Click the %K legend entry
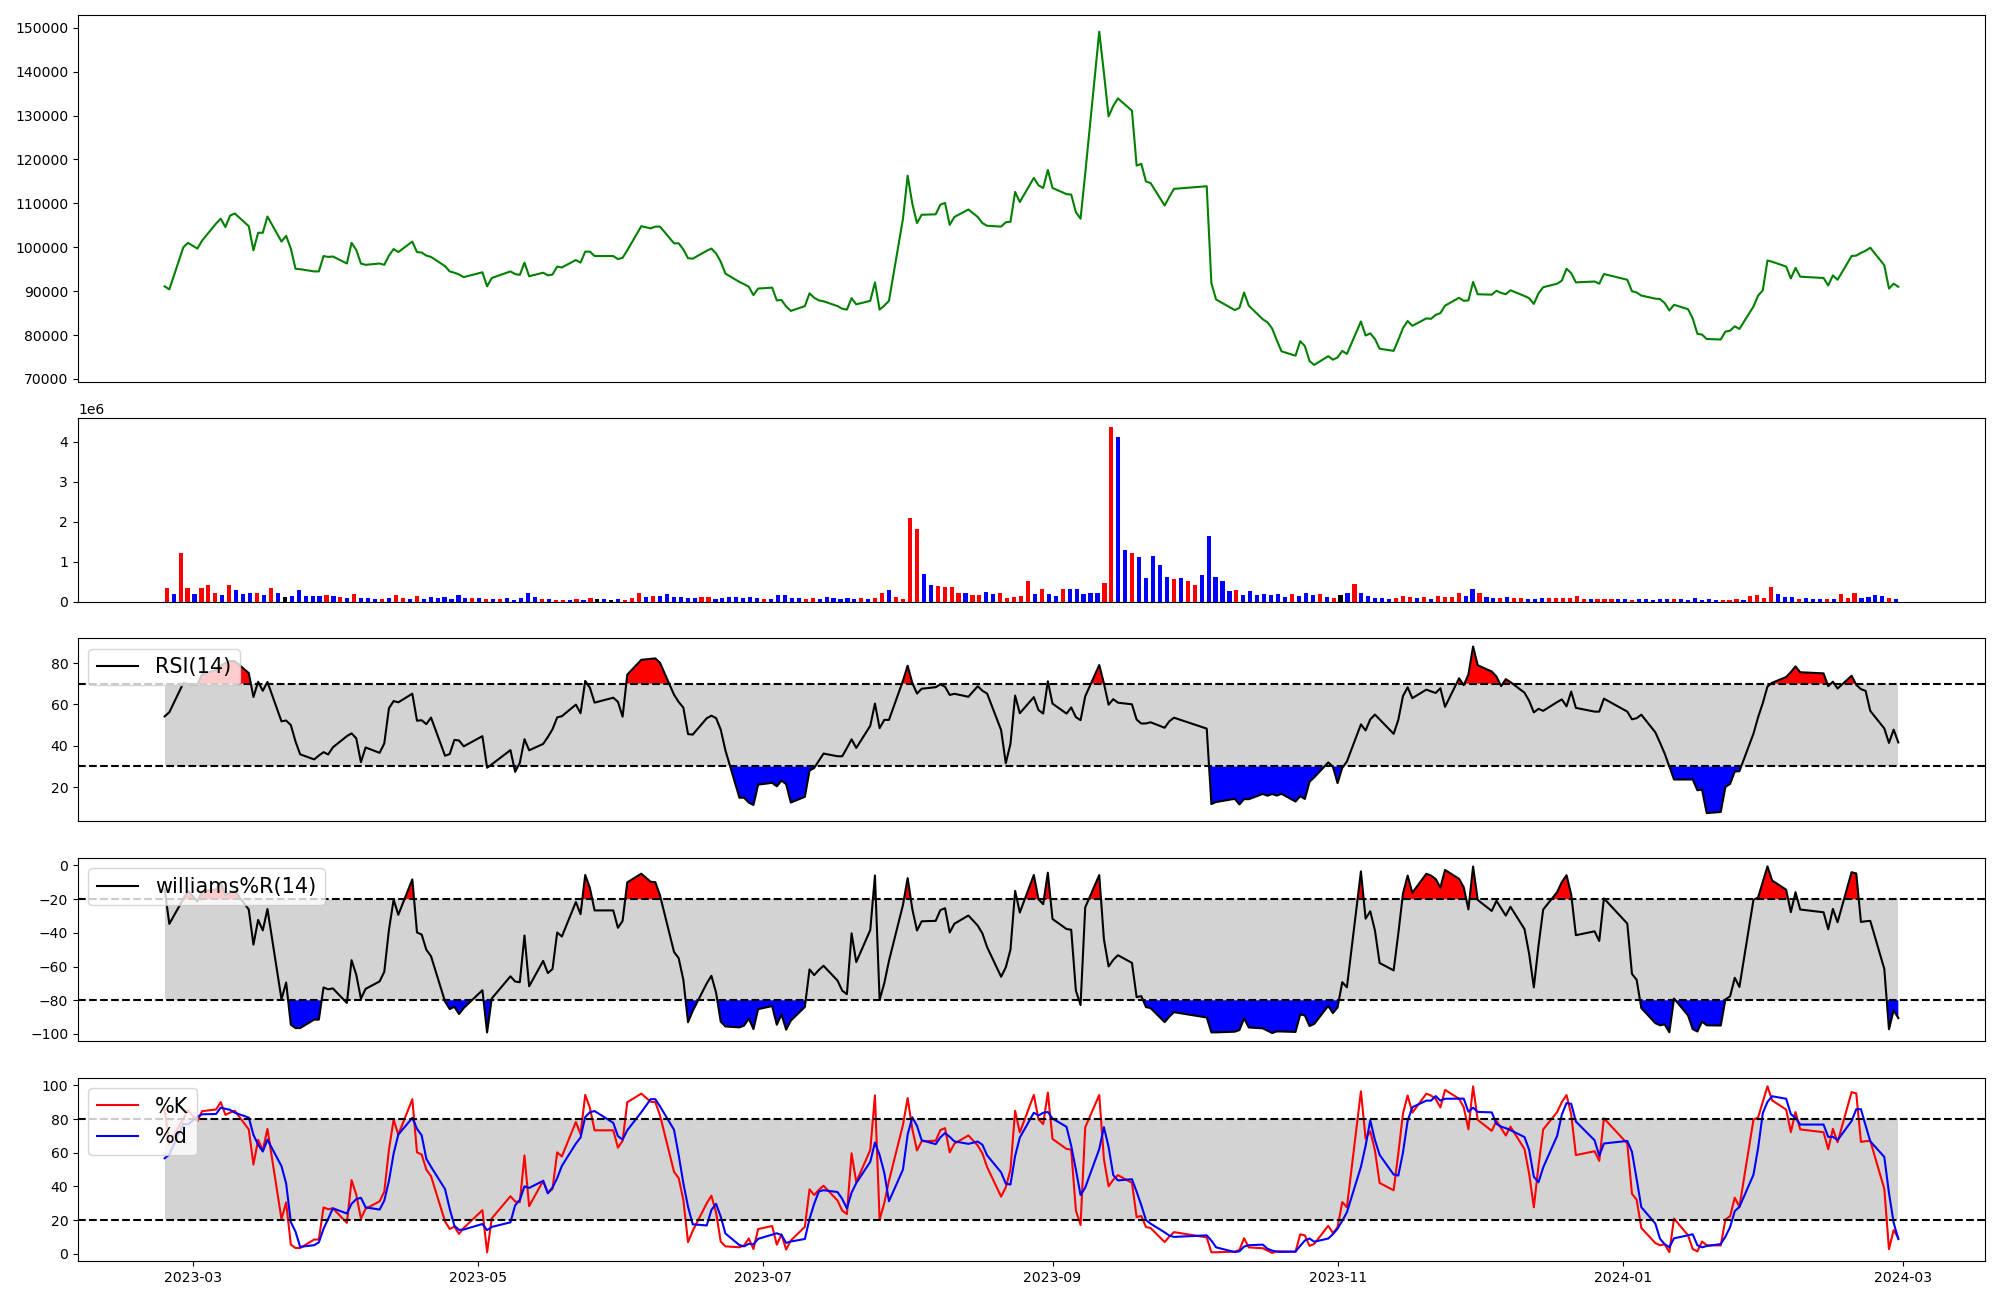Image resolution: width=2000 pixels, height=1300 pixels. click(171, 1106)
